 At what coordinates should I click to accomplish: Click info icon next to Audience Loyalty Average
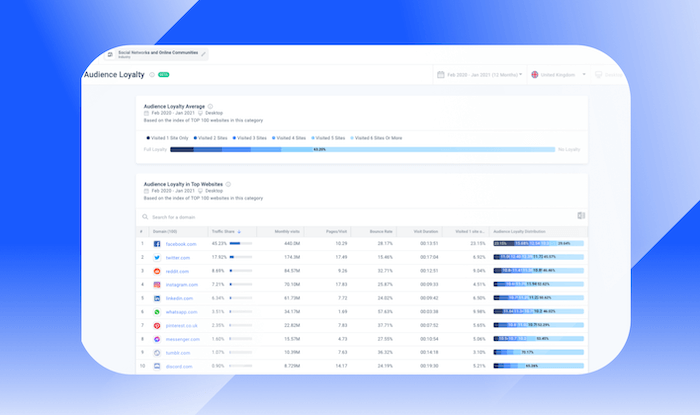tap(211, 105)
